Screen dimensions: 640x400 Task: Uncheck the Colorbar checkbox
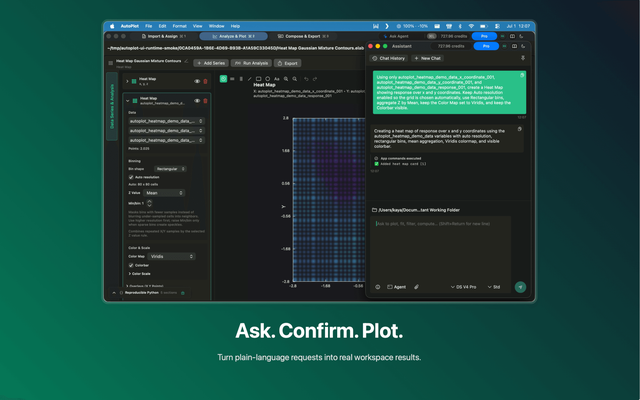131,265
